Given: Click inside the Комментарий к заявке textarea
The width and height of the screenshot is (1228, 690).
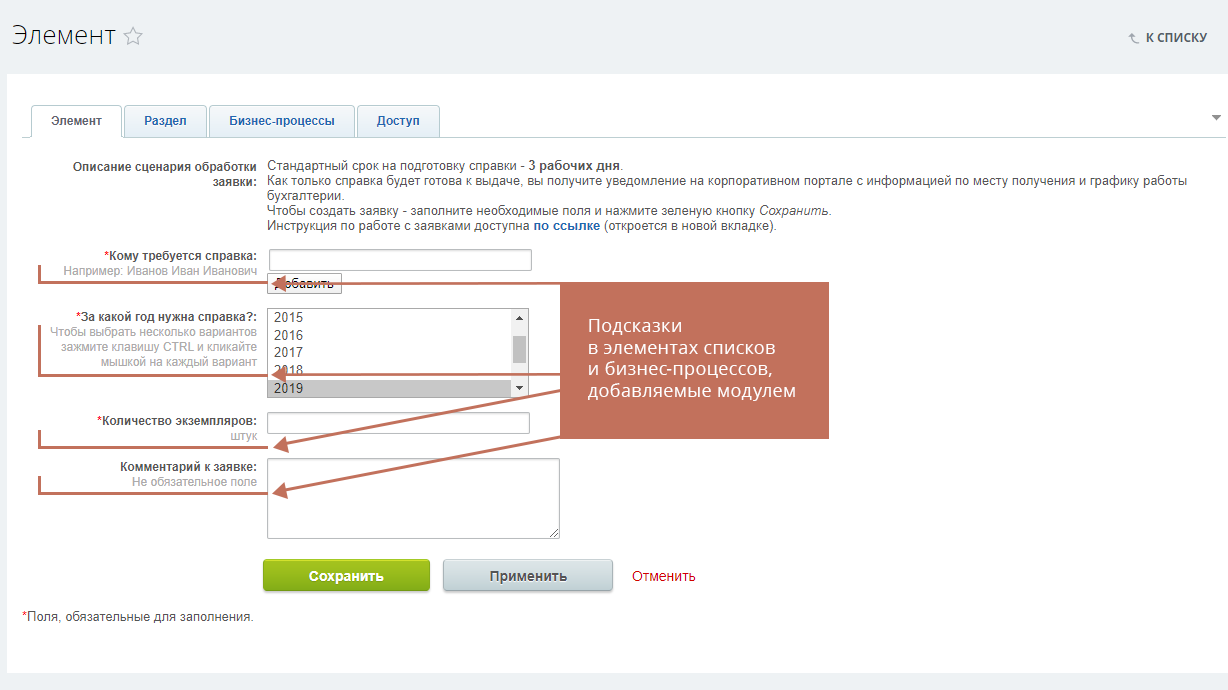Looking at the screenshot, I should (x=413, y=498).
